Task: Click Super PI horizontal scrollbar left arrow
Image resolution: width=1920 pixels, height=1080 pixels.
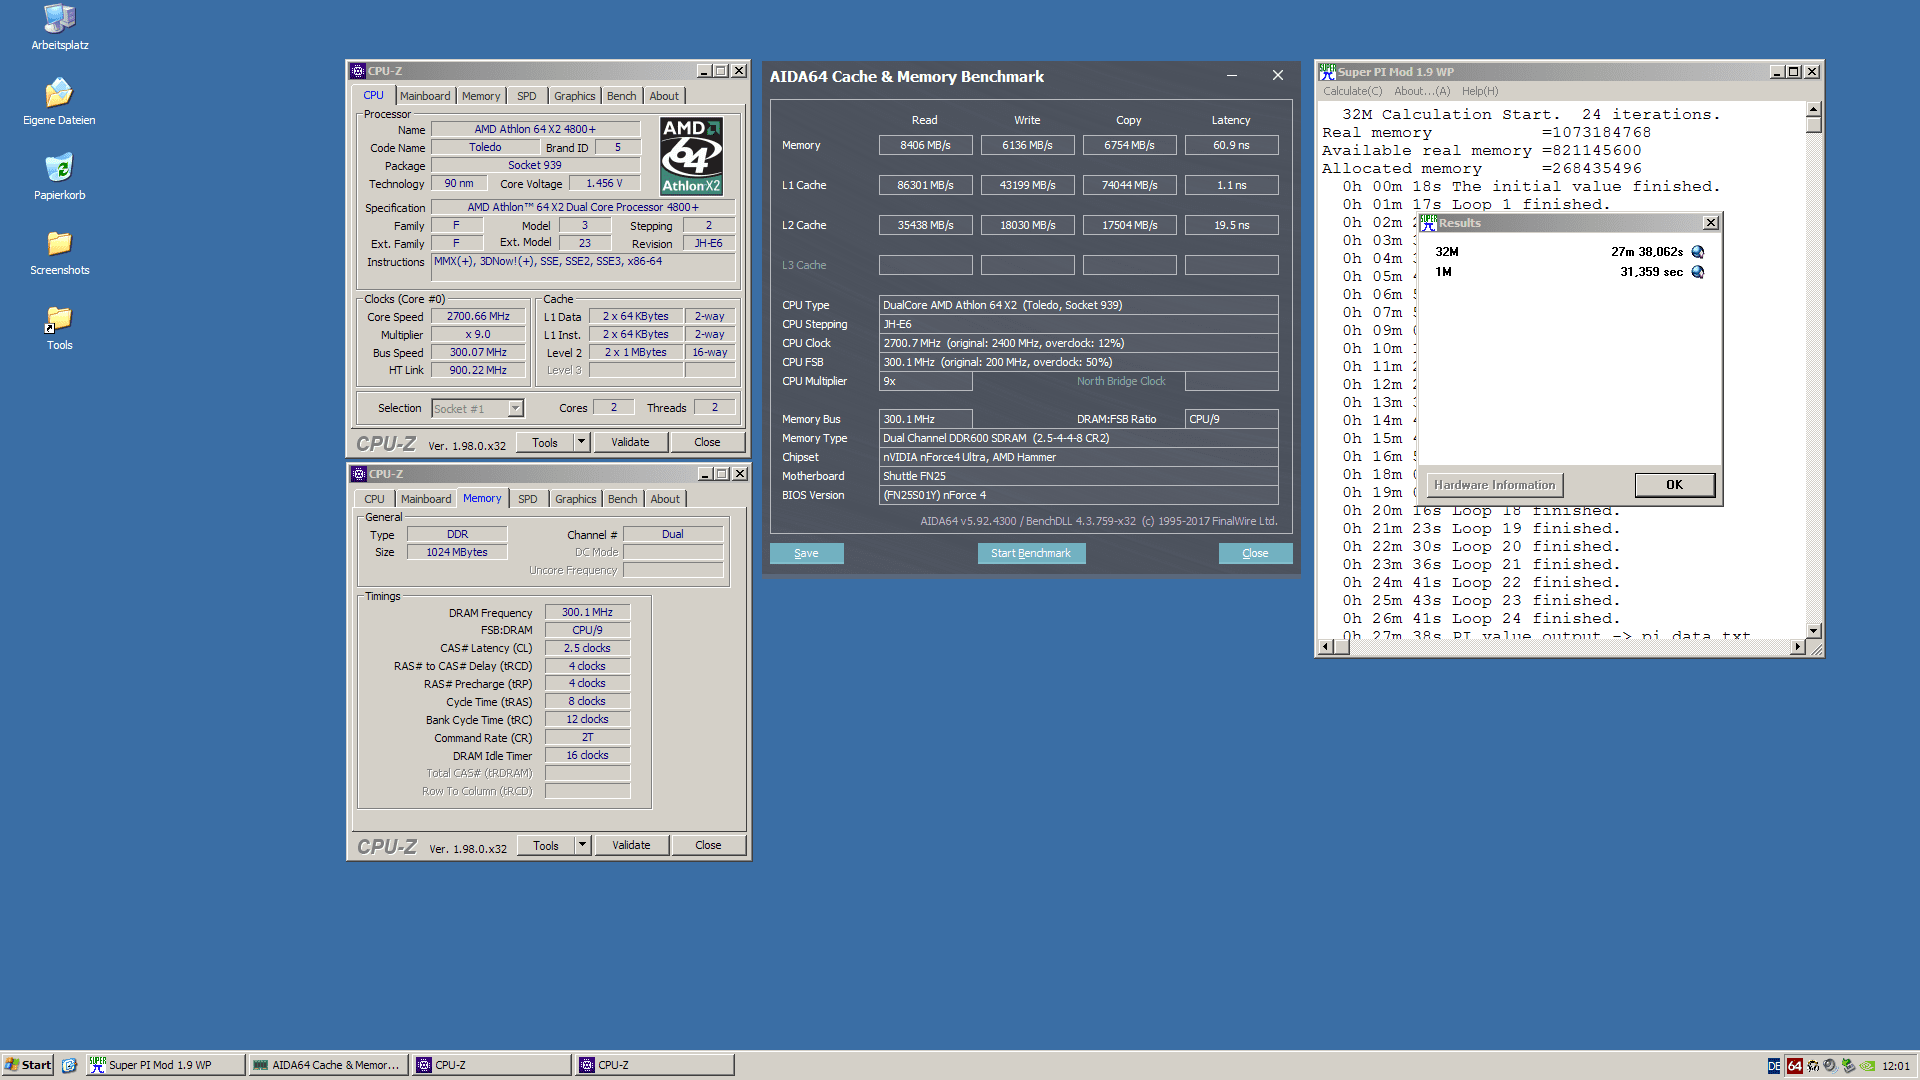Action: [1326, 647]
